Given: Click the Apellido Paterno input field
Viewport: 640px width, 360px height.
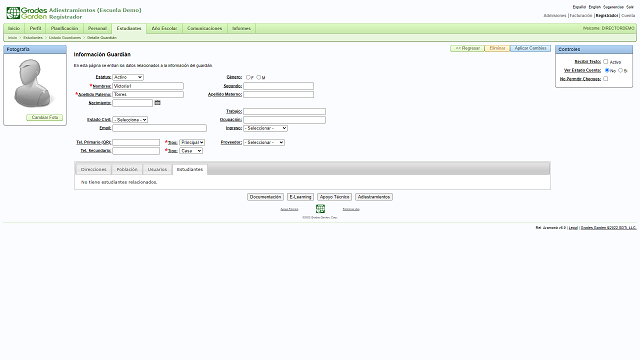Looking at the screenshot, I should point(148,94).
